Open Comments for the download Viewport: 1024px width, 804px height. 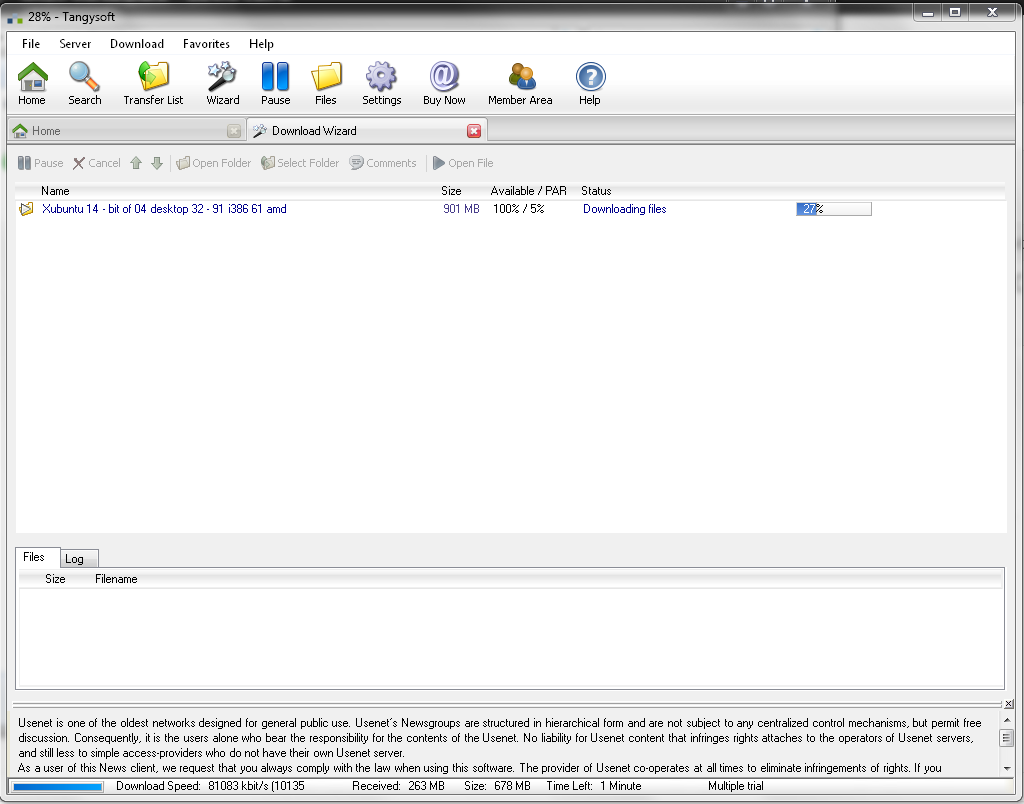(383, 163)
